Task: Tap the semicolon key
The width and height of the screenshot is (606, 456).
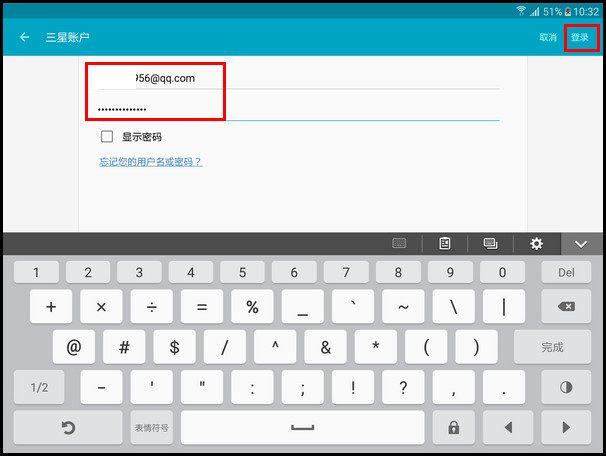Action: click(x=303, y=387)
